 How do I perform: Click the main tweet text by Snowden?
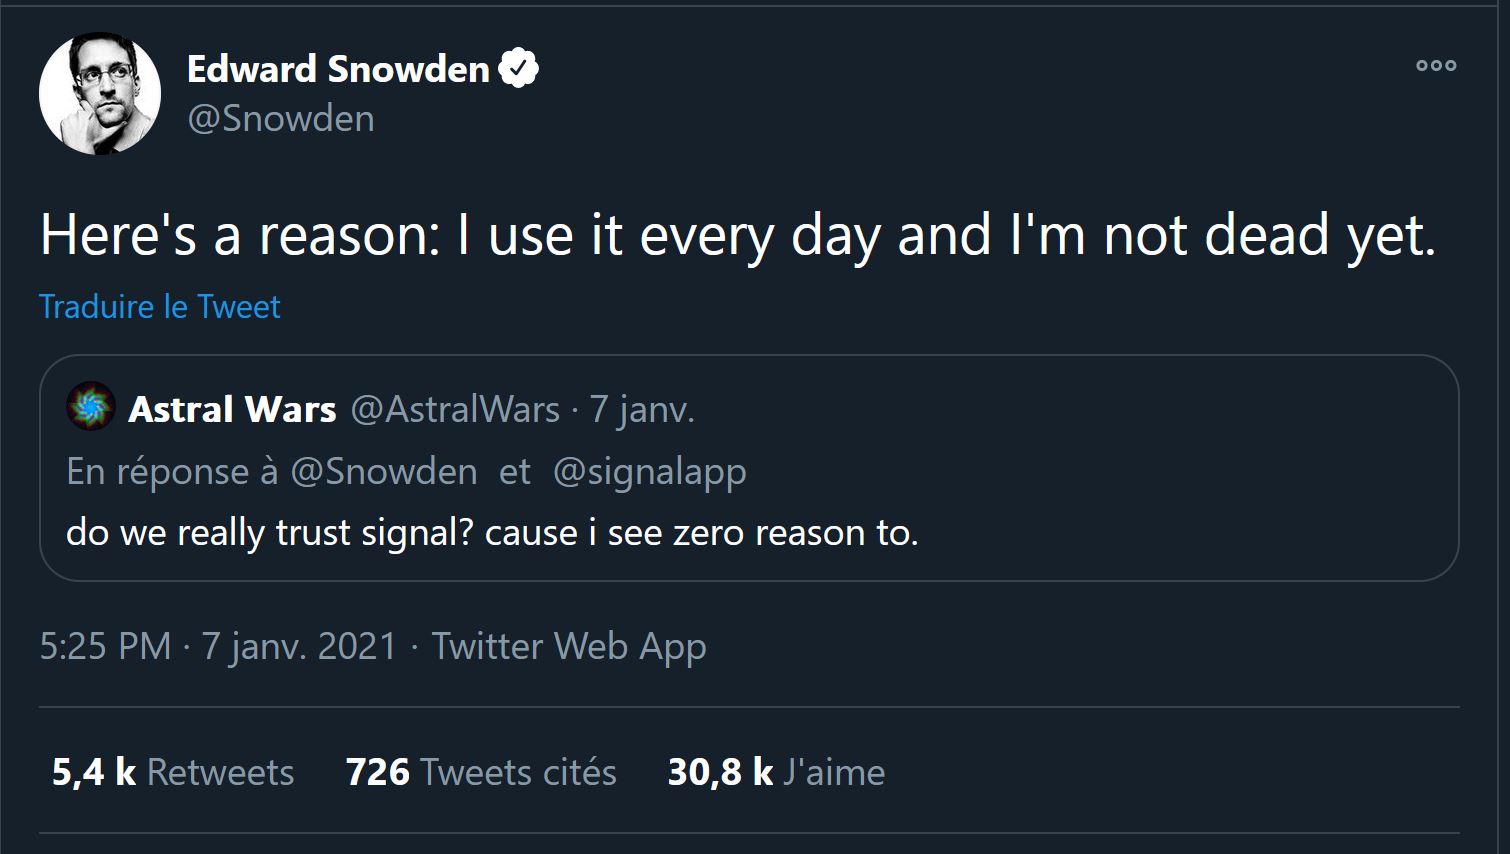pos(737,235)
